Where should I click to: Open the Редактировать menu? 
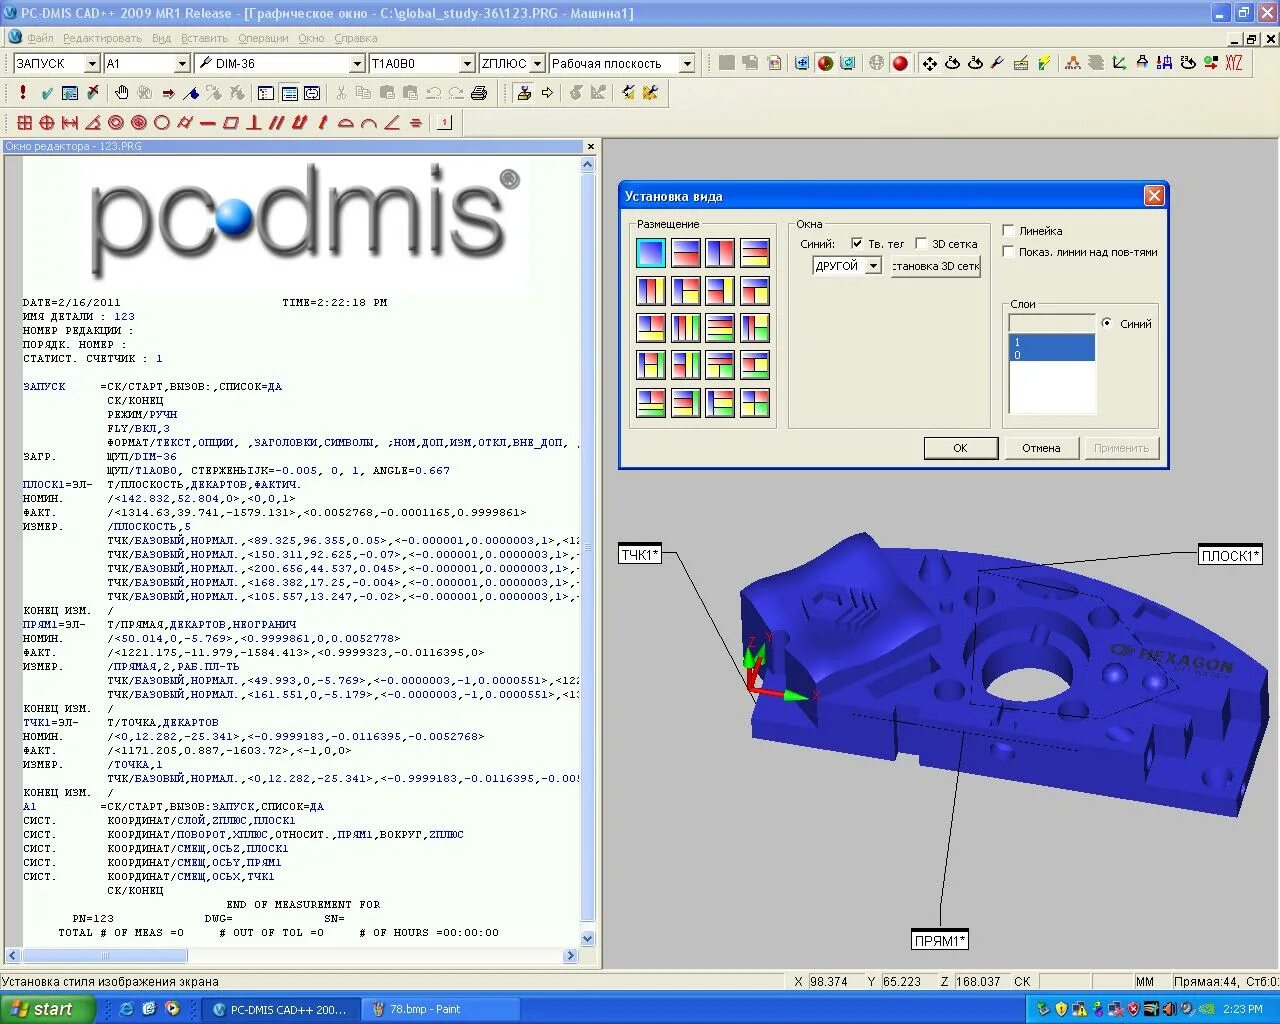[102, 38]
